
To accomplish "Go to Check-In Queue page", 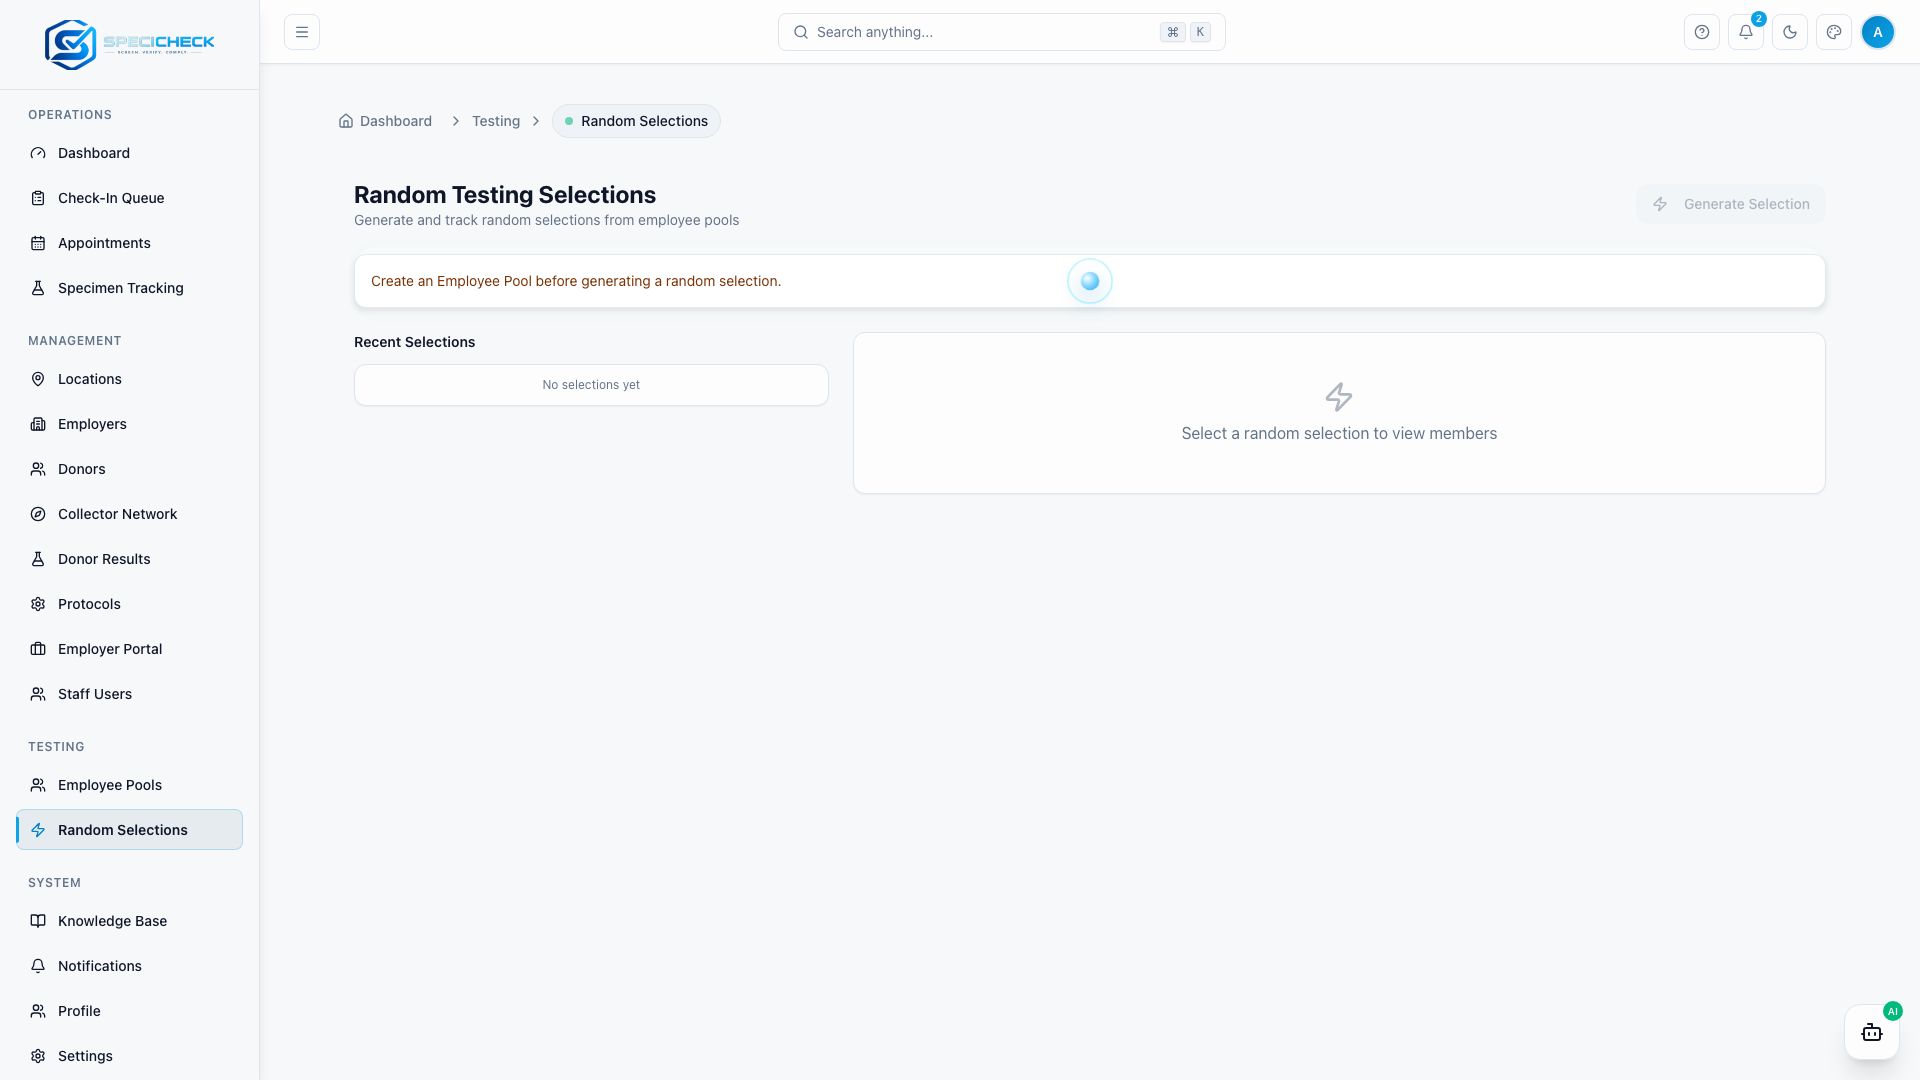I will [130, 198].
